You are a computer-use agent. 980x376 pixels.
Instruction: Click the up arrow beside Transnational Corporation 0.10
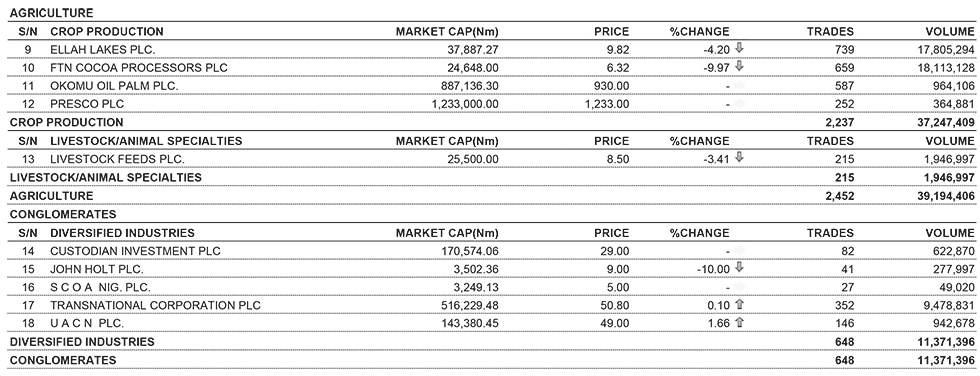click(739, 305)
